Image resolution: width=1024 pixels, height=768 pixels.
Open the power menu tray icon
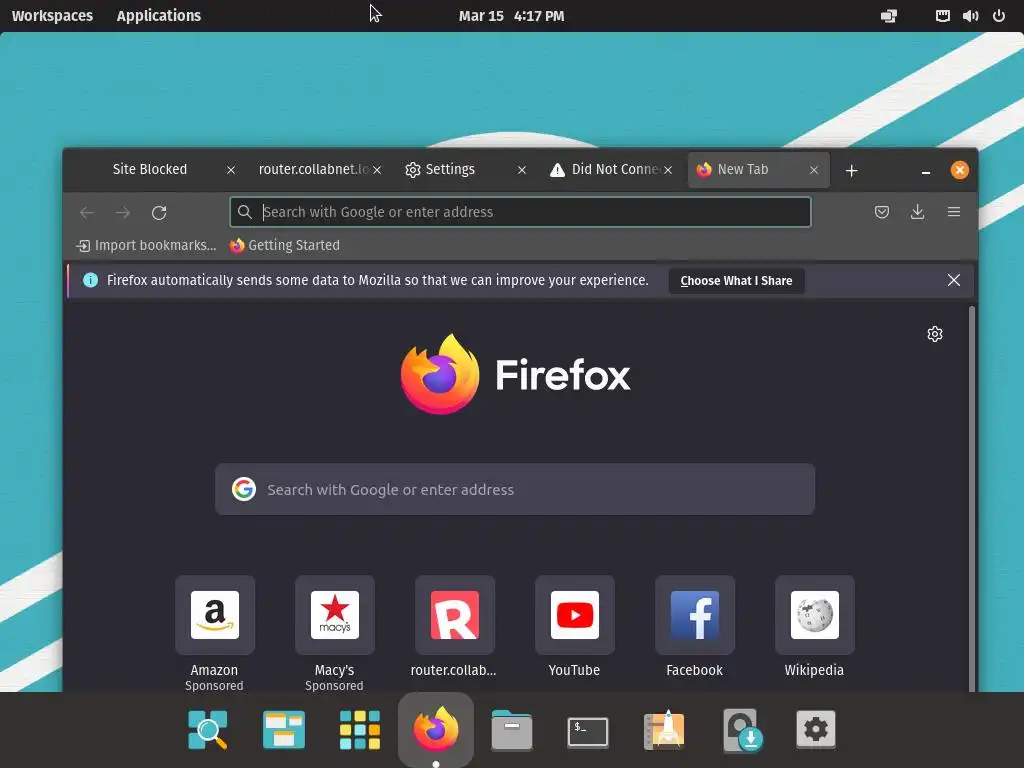999,16
